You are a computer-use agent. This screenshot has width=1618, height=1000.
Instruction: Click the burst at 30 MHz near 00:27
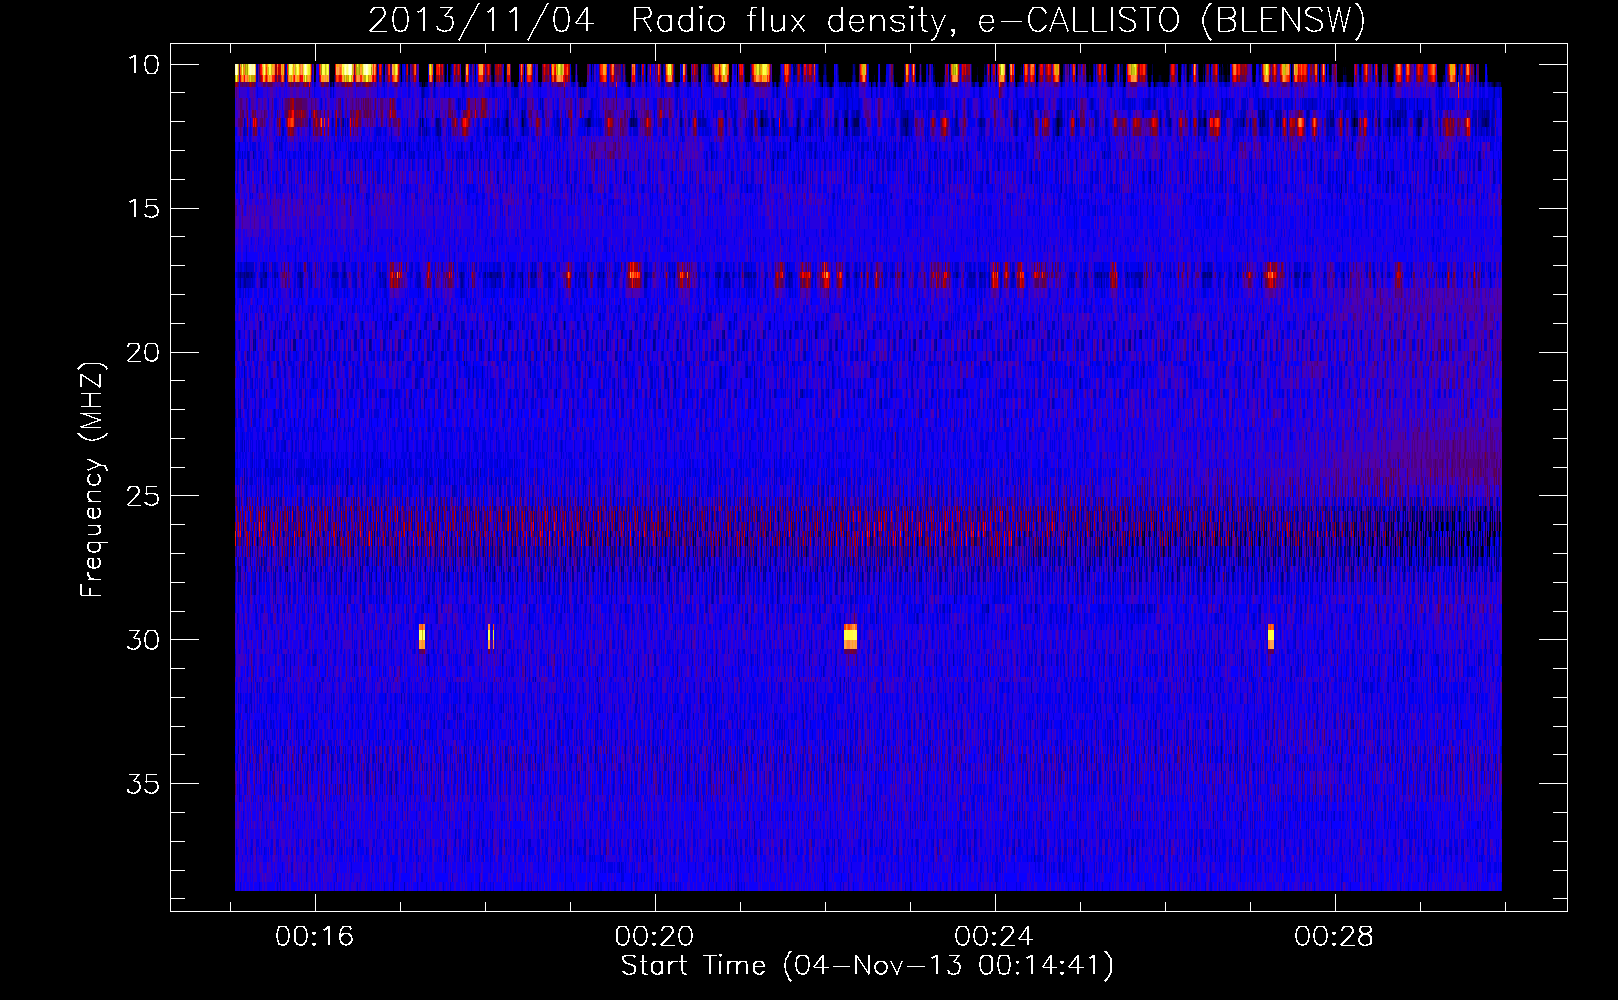pos(1271,637)
